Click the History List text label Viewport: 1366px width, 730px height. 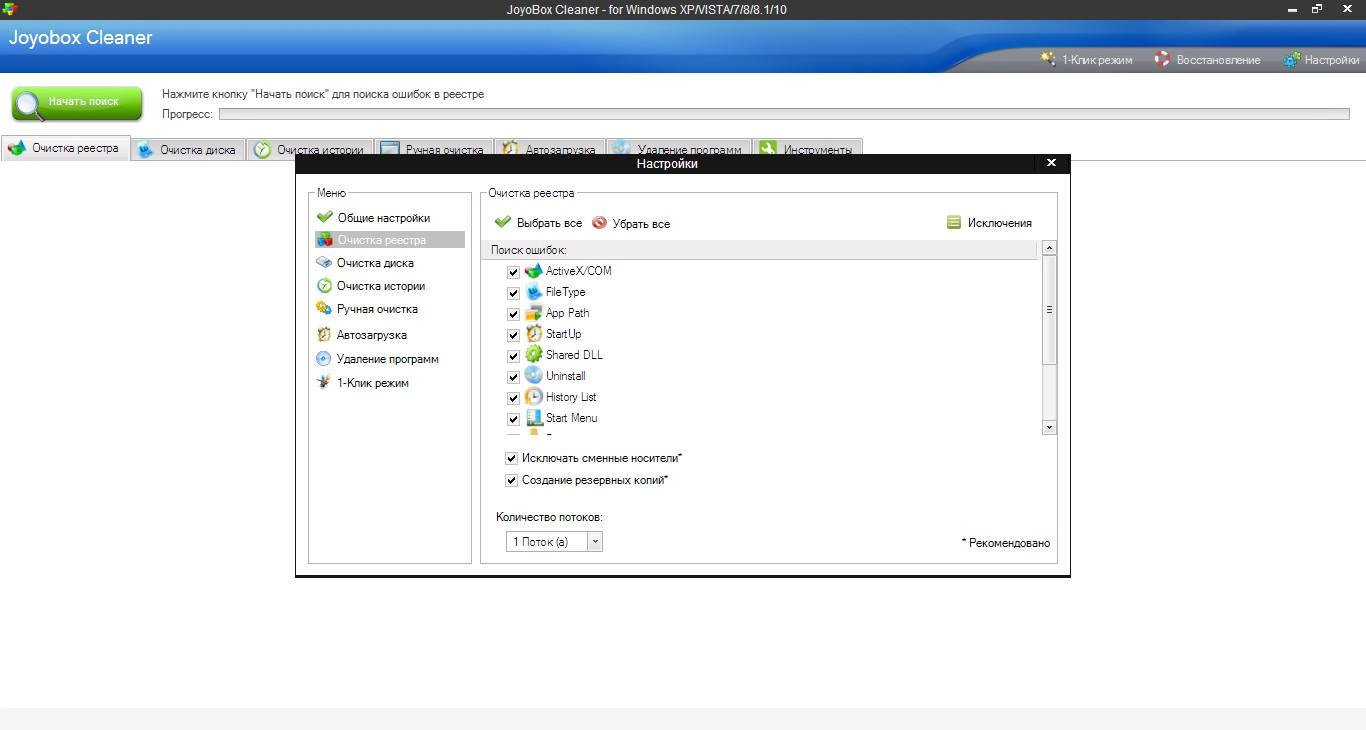pos(571,397)
